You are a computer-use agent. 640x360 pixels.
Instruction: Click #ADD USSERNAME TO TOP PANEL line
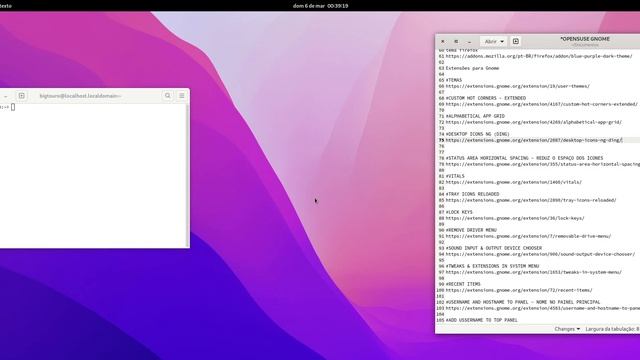tap(482, 320)
